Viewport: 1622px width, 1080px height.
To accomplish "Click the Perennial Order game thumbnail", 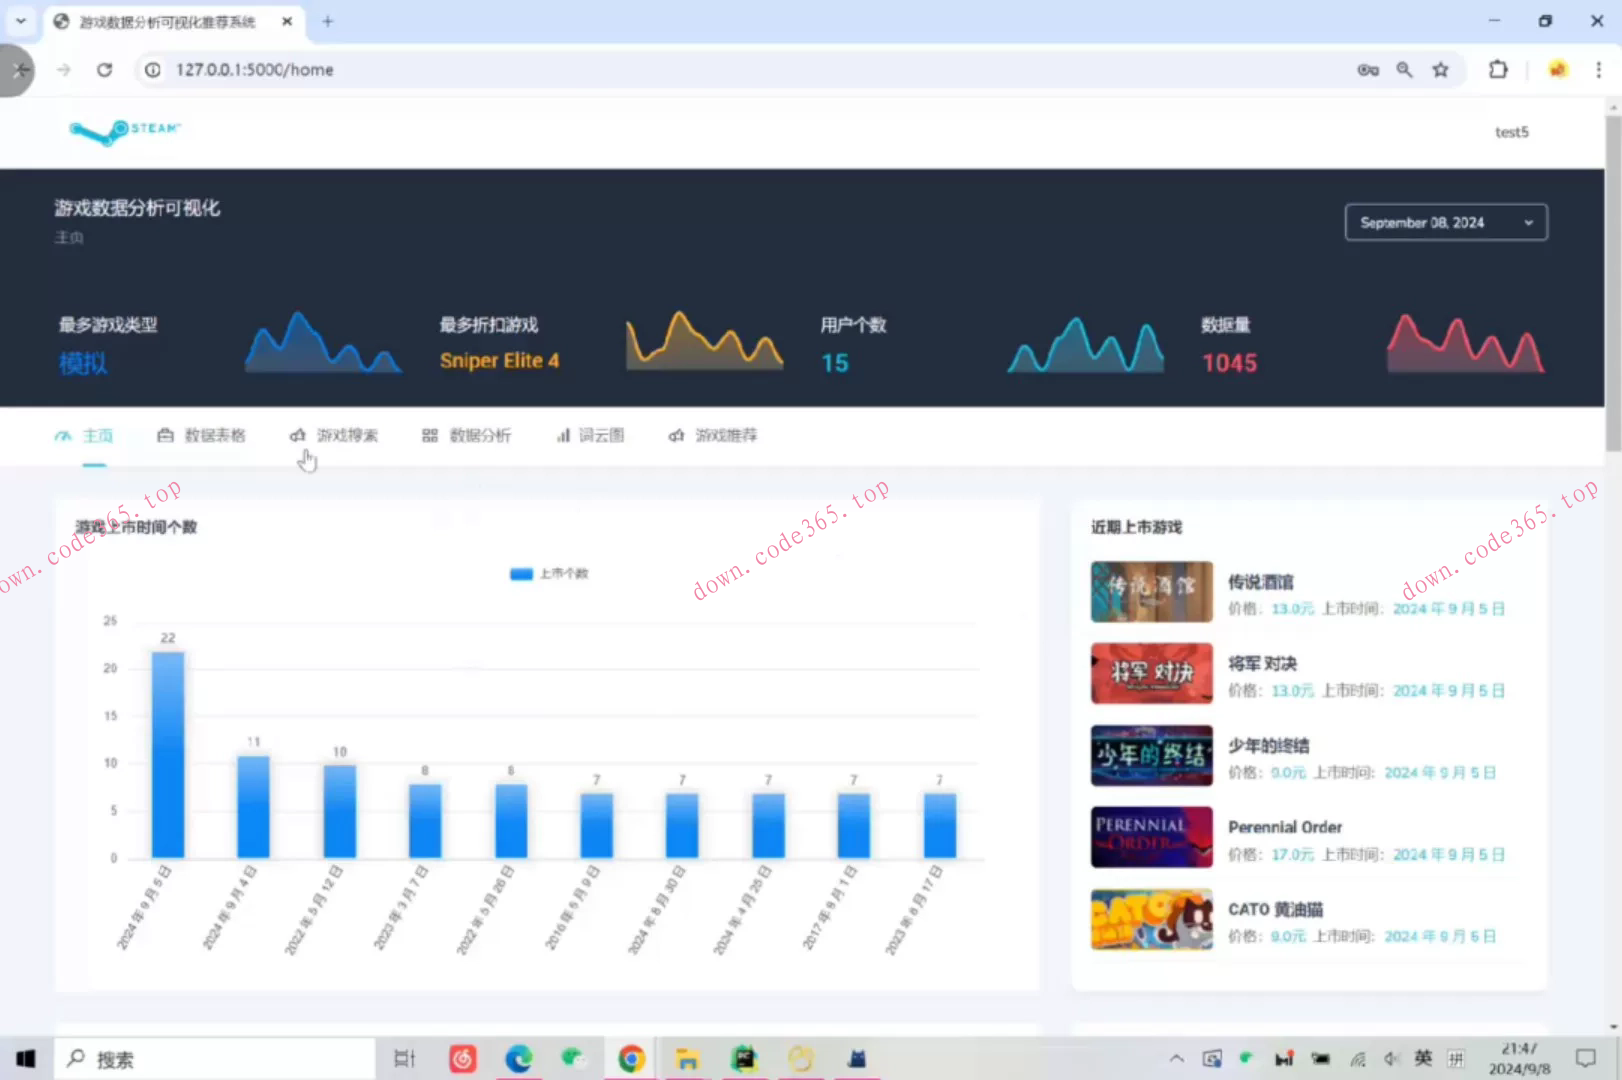I will pos(1152,838).
